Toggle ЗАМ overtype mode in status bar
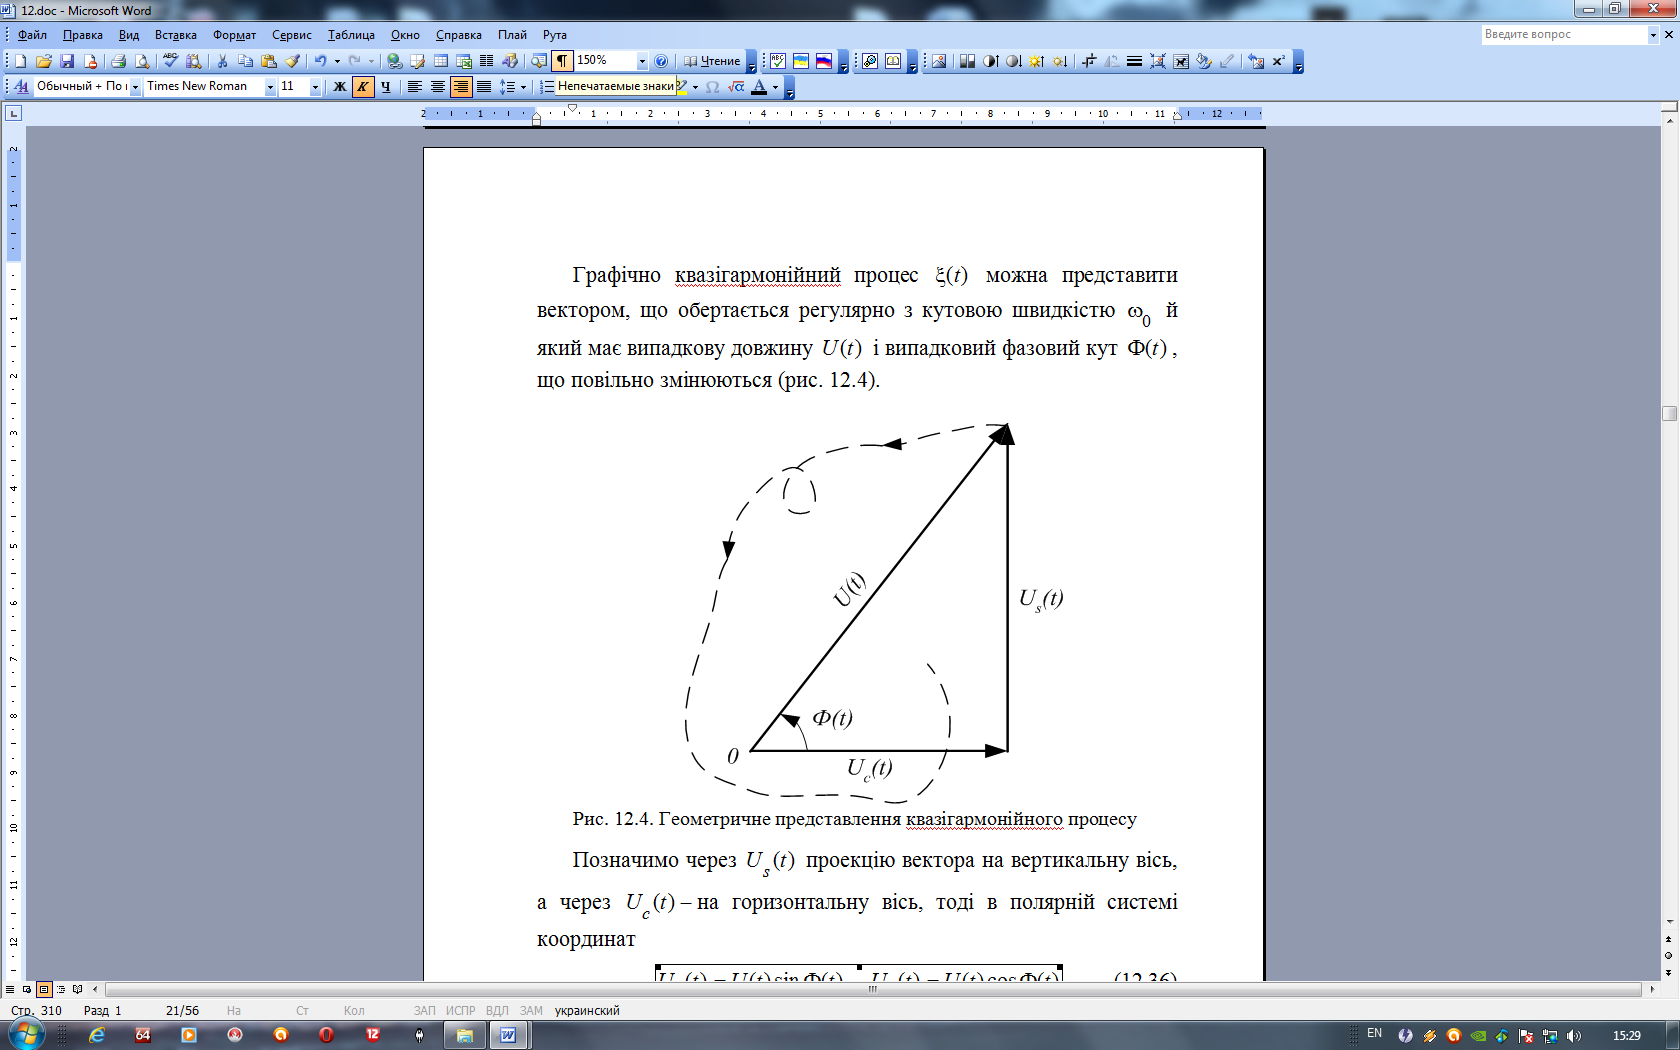The height and width of the screenshot is (1050, 1680). [x=531, y=1010]
